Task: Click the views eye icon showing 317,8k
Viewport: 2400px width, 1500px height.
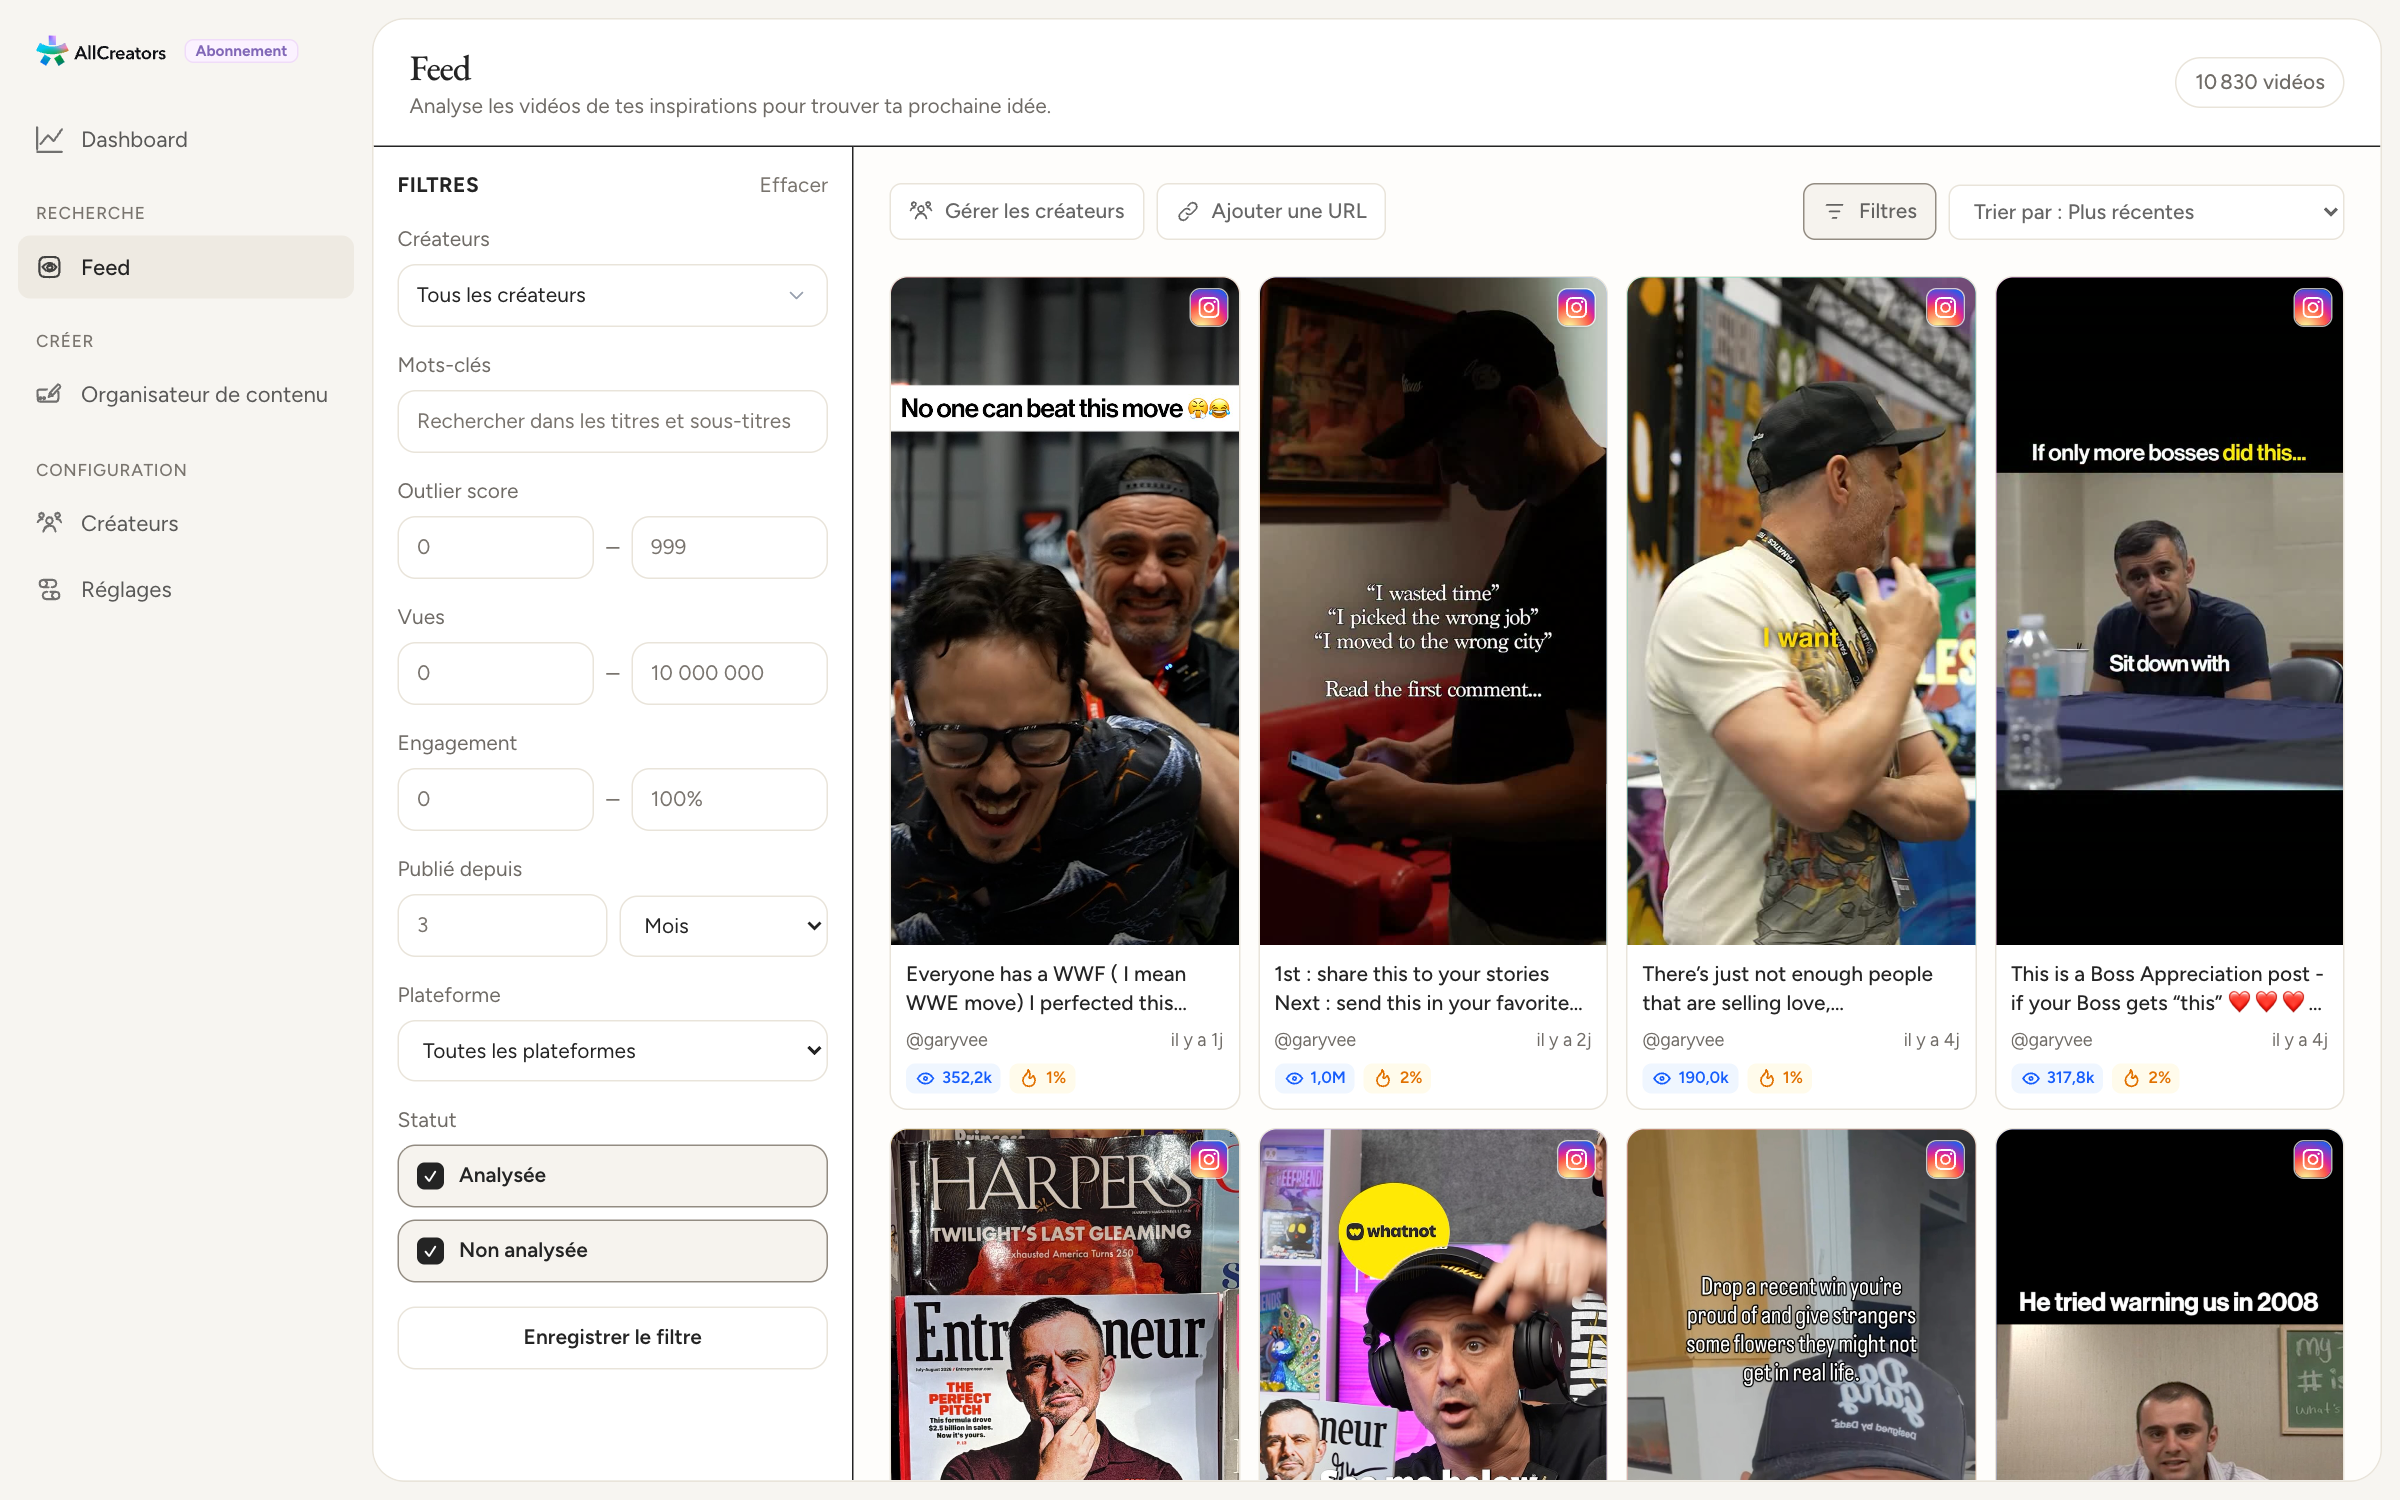Action: tap(2030, 1078)
